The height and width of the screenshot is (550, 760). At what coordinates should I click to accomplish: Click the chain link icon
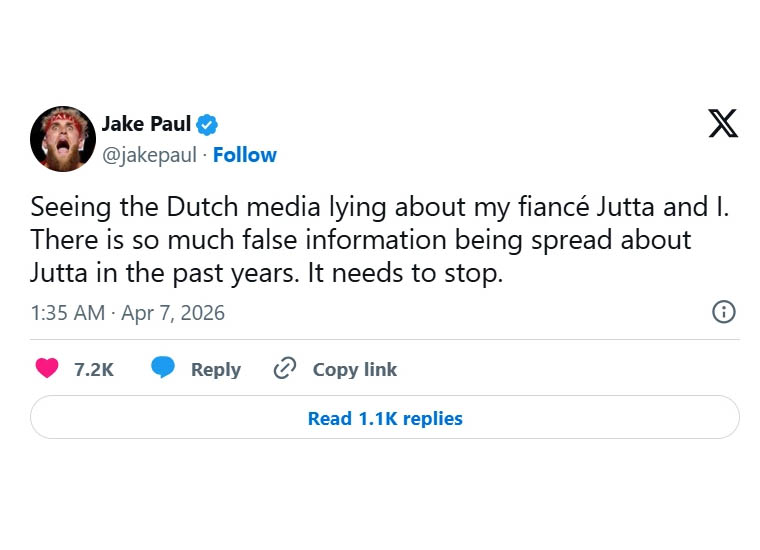pos(285,369)
